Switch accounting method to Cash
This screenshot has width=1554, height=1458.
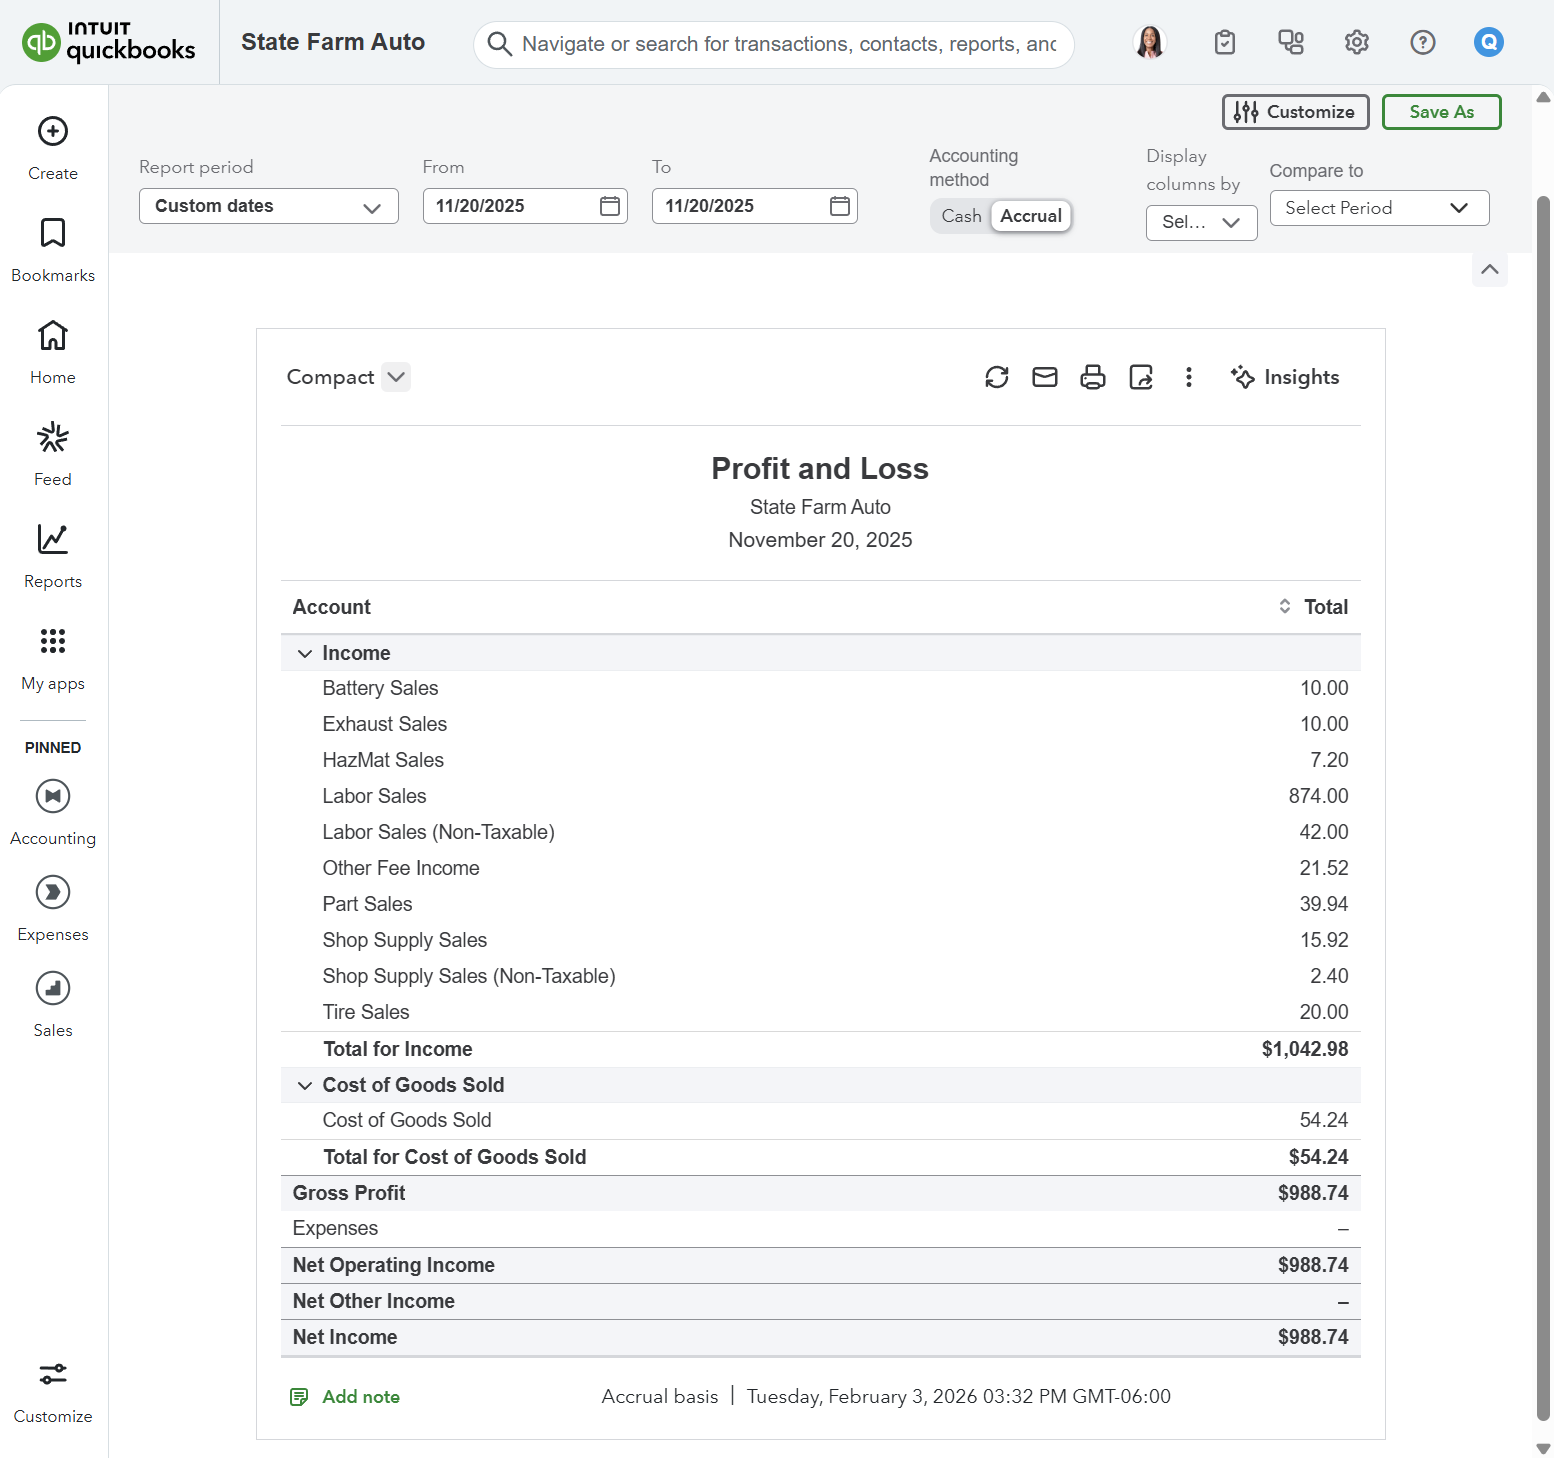(x=960, y=216)
